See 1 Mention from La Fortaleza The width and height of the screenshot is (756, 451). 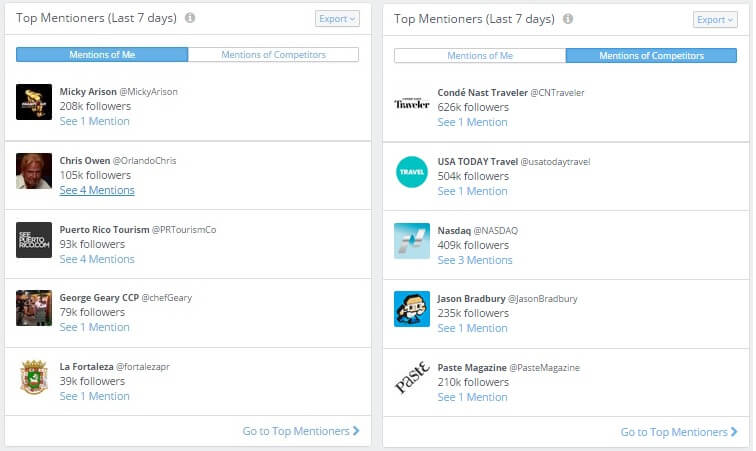(x=94, y=396)
